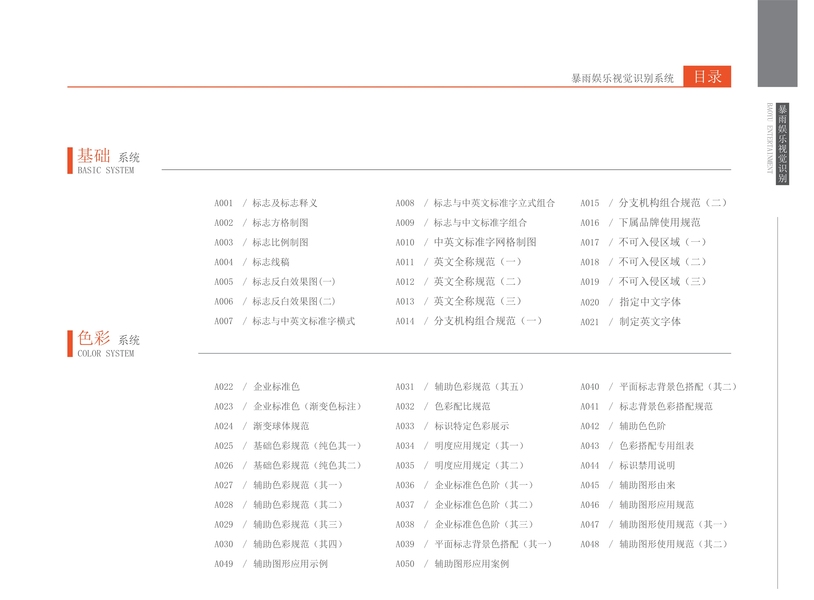
Task: Click entry A027 辅助色彩规范(其一)
Action: [278, 485]
